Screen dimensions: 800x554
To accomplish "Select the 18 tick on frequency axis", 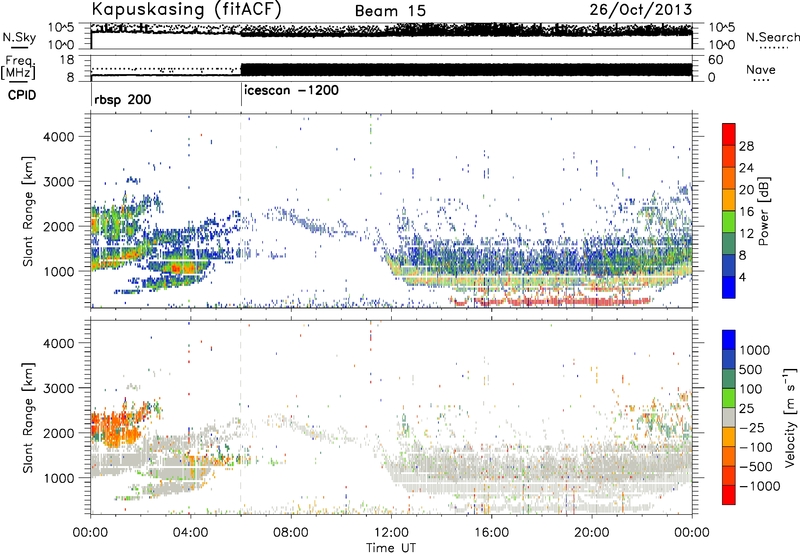I will tap(67, 60).
